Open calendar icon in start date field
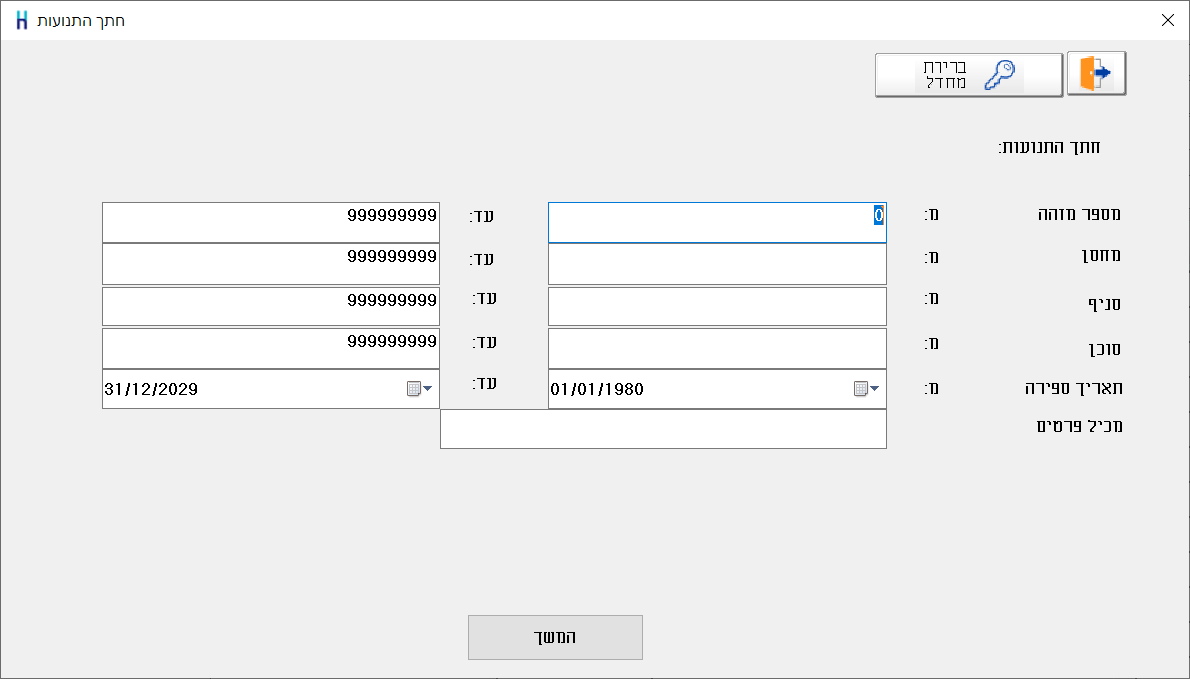The width and height of the screenshot is (1190, 679). tap(860, 389)
